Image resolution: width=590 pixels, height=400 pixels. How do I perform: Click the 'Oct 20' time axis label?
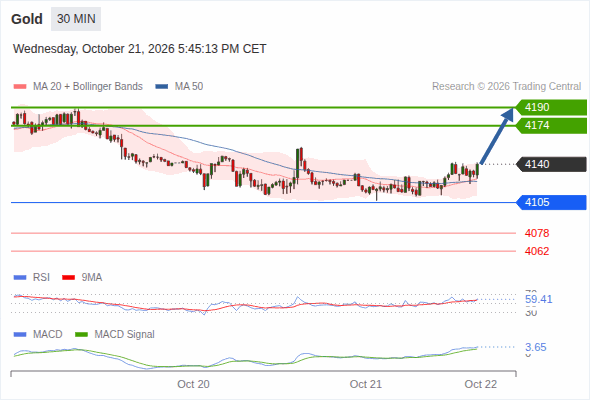click(x=193, y=384)
